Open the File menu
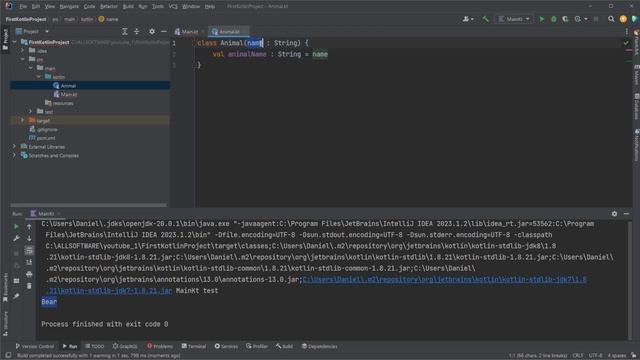Image resolution: width=640 pixels, height=360 pixels. tap(23, 7)
